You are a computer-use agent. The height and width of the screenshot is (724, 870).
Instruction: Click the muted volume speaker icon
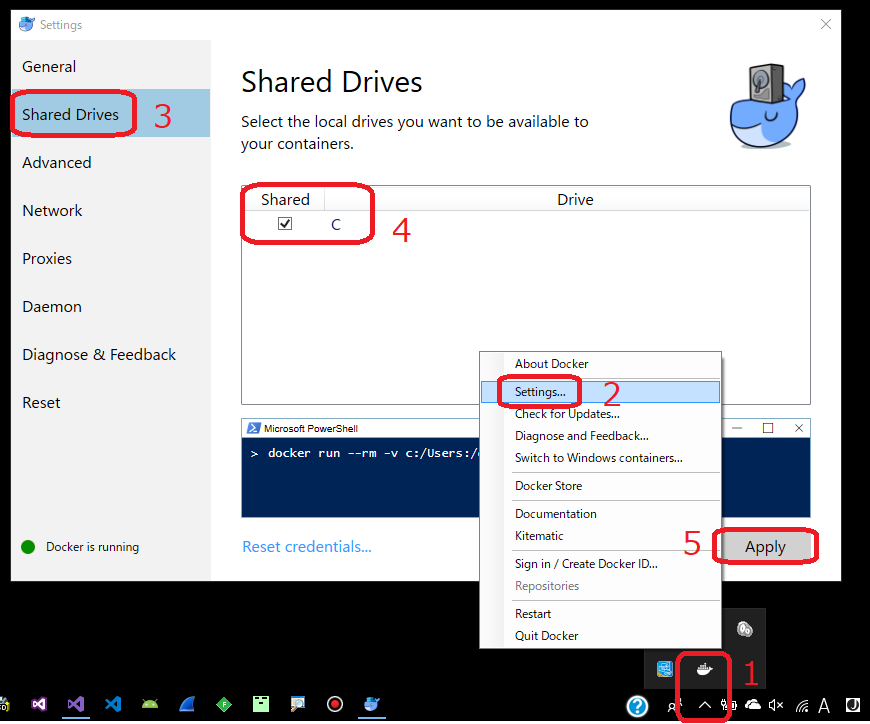775,705
